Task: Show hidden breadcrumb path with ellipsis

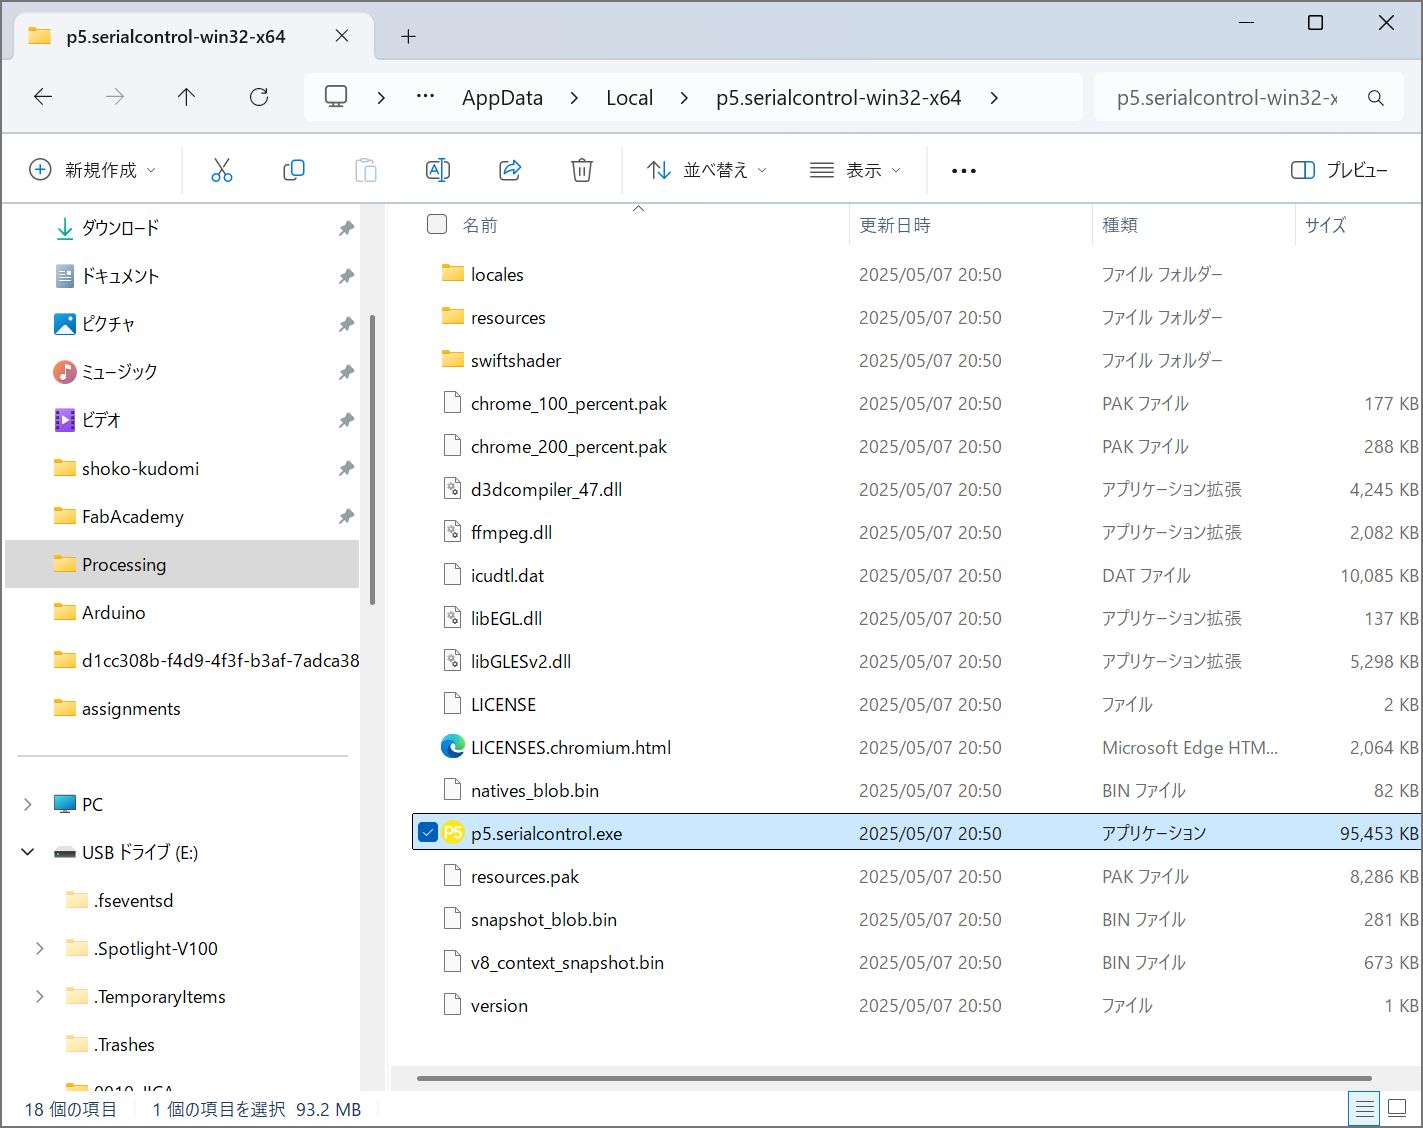Action: [x=425, y=97]
